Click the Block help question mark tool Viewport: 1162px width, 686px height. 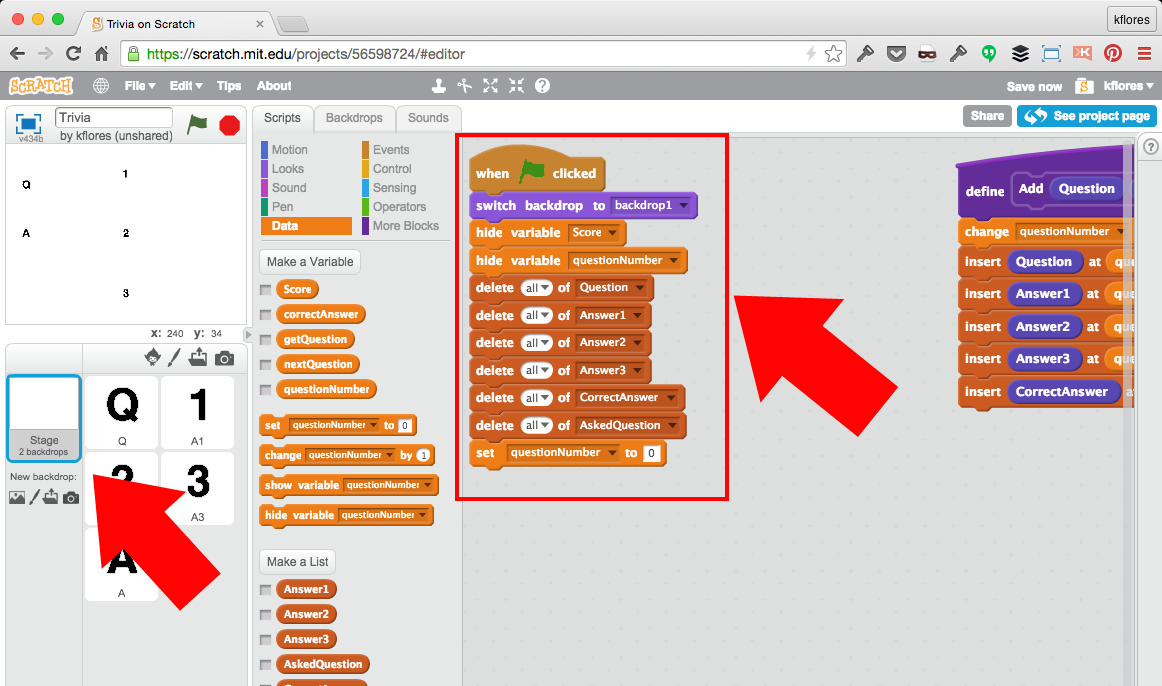(x=542, y=86)
